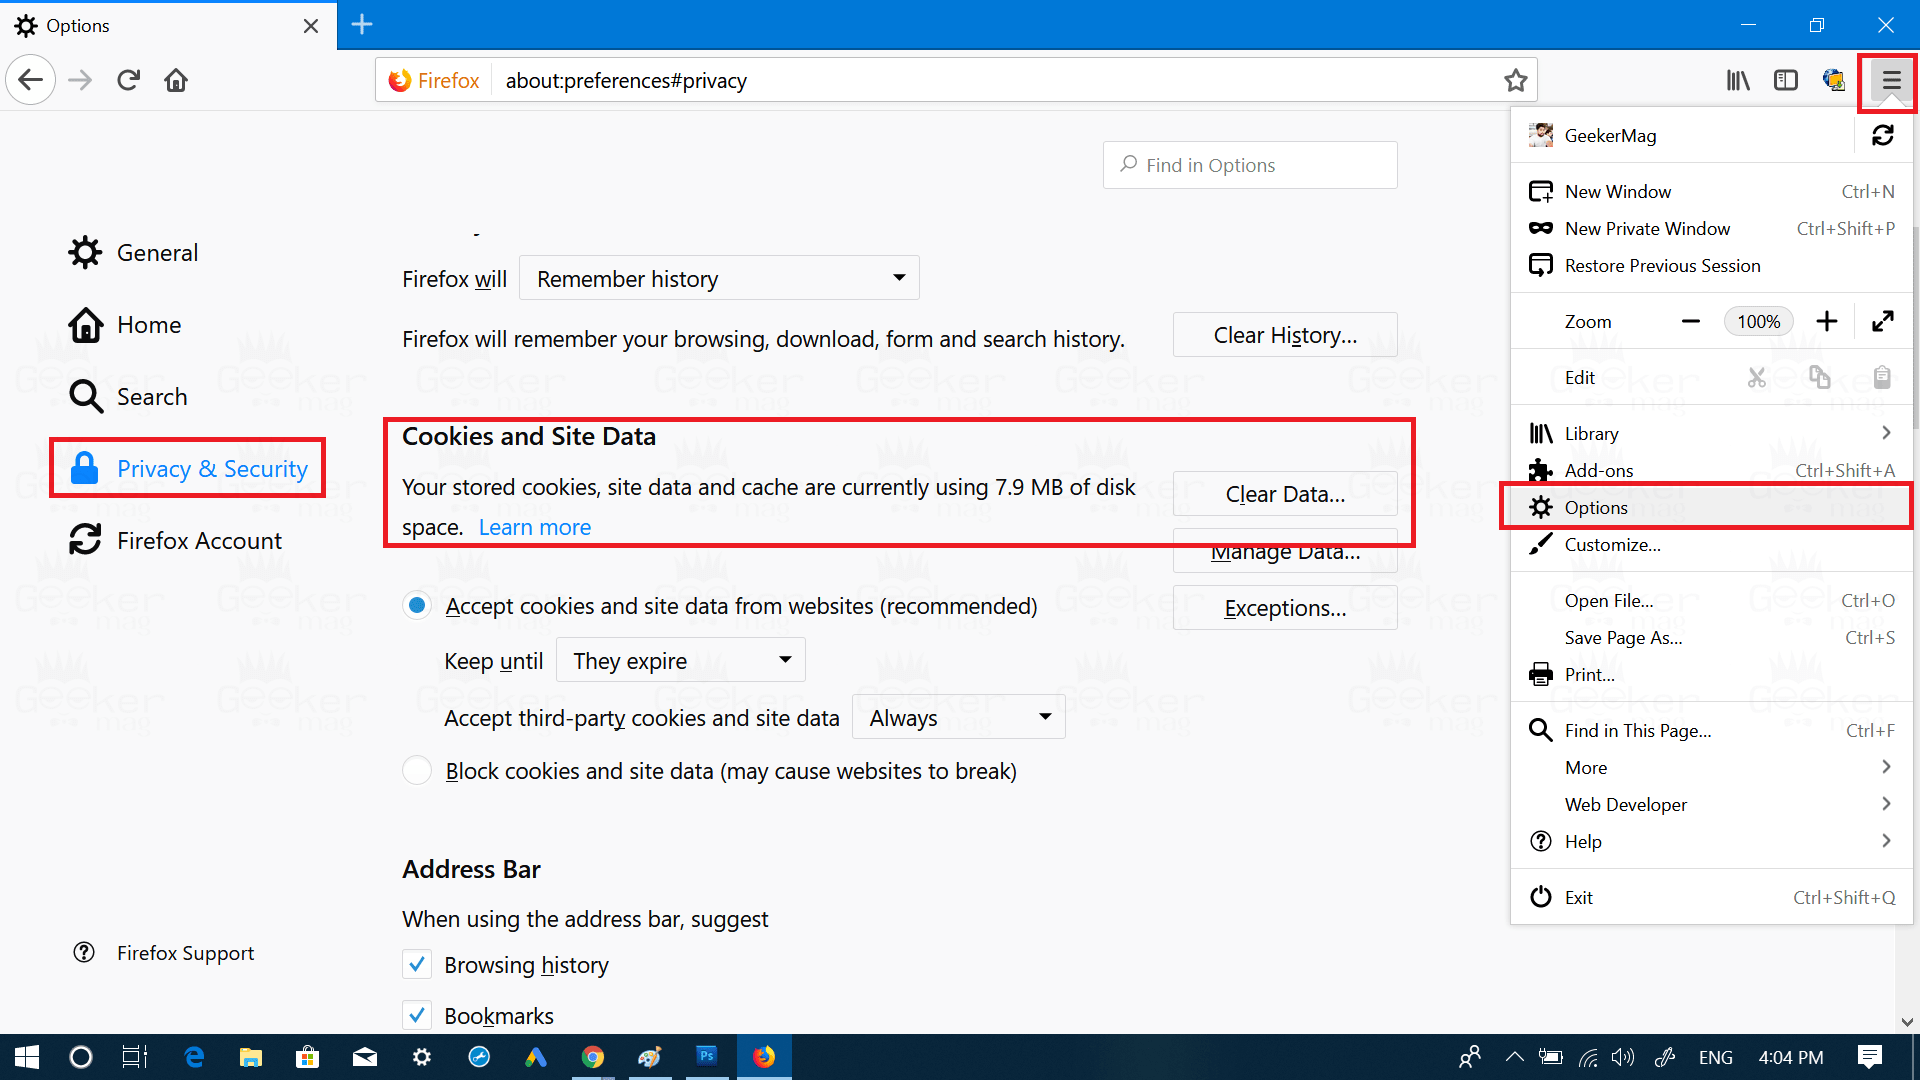Open the Remember history dropdown
The image size is (1920, 1080).
pos(719,278)
